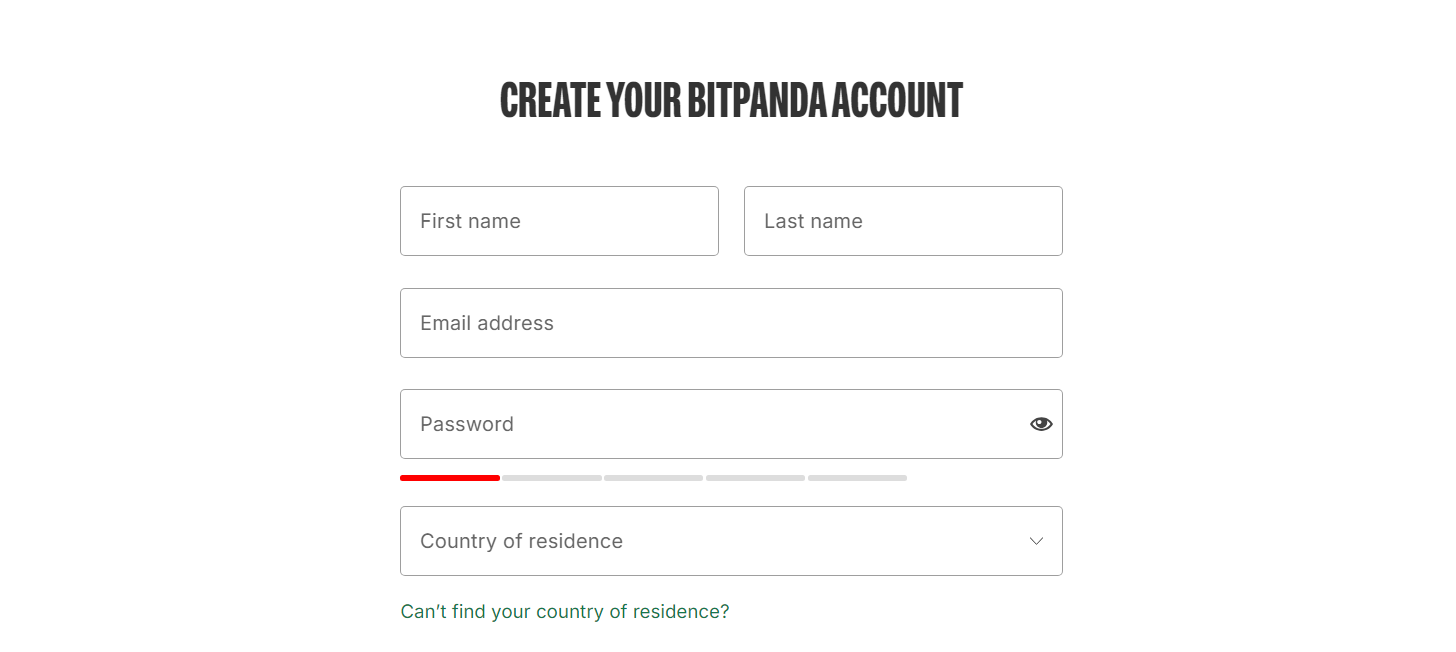Screen dimensions: 1456x652
Task: Click the rightmost strength indicator bar
Action: pyautogui.click(x=857, y=478)
